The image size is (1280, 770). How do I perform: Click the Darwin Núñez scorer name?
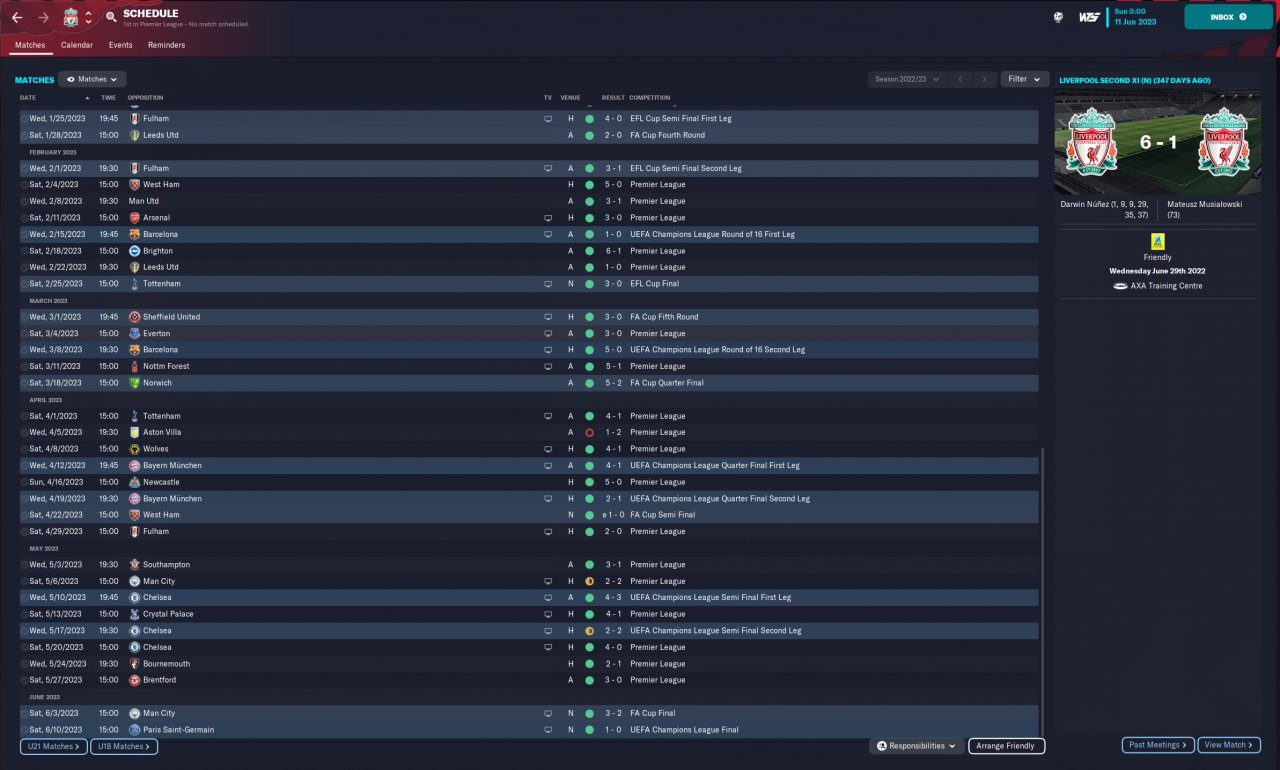(x=1085, y=204)
